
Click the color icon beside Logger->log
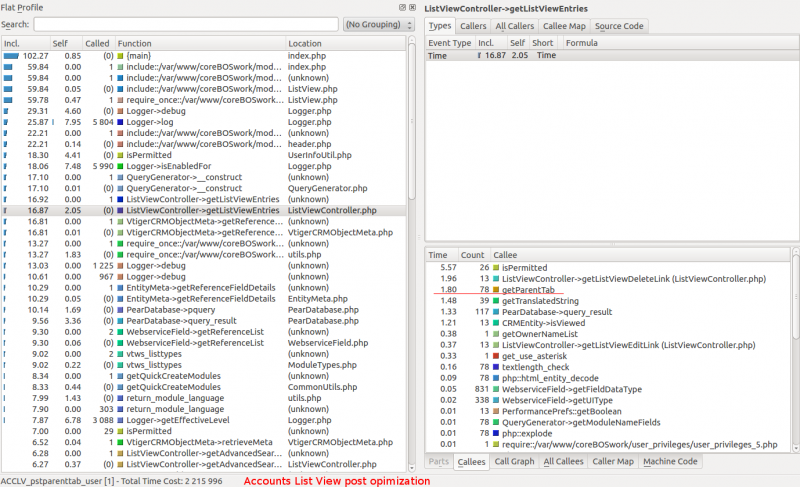(121, 122)
